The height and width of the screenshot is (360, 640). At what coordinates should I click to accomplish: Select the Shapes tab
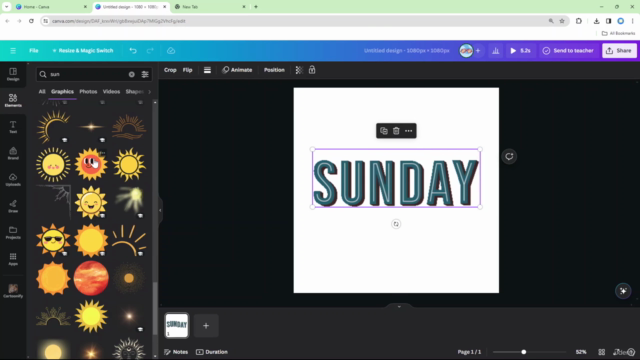(134, 91)
